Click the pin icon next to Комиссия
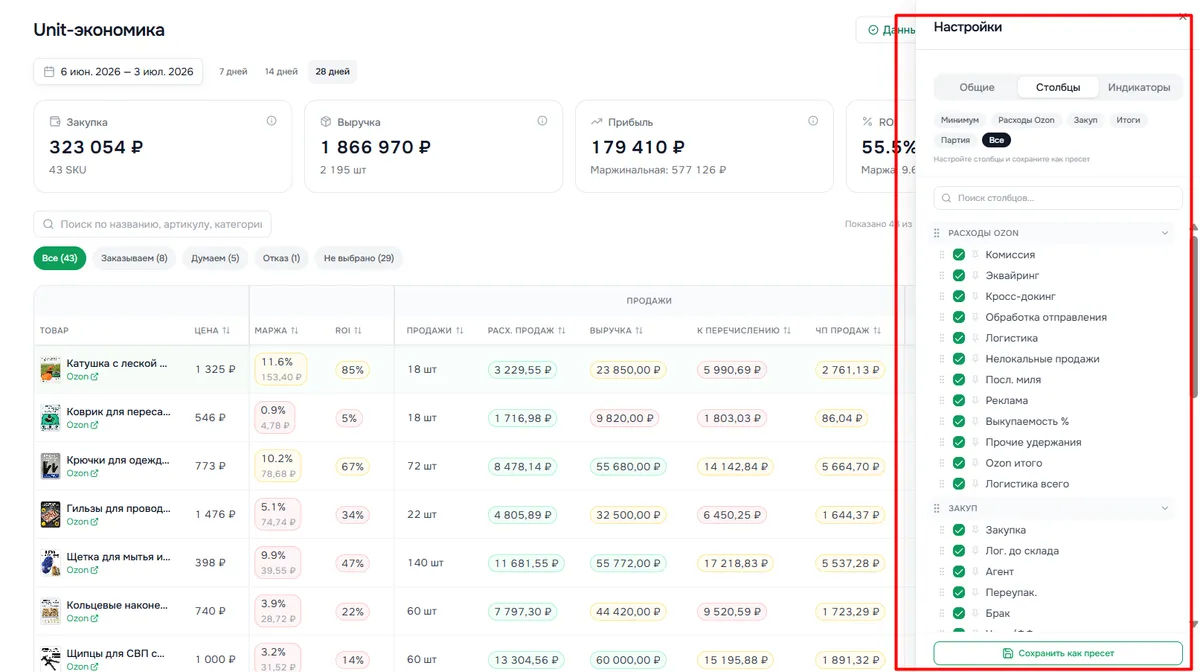Viewport: 1200px width, 672px height. pyautogui.click(x=975, y=255)
